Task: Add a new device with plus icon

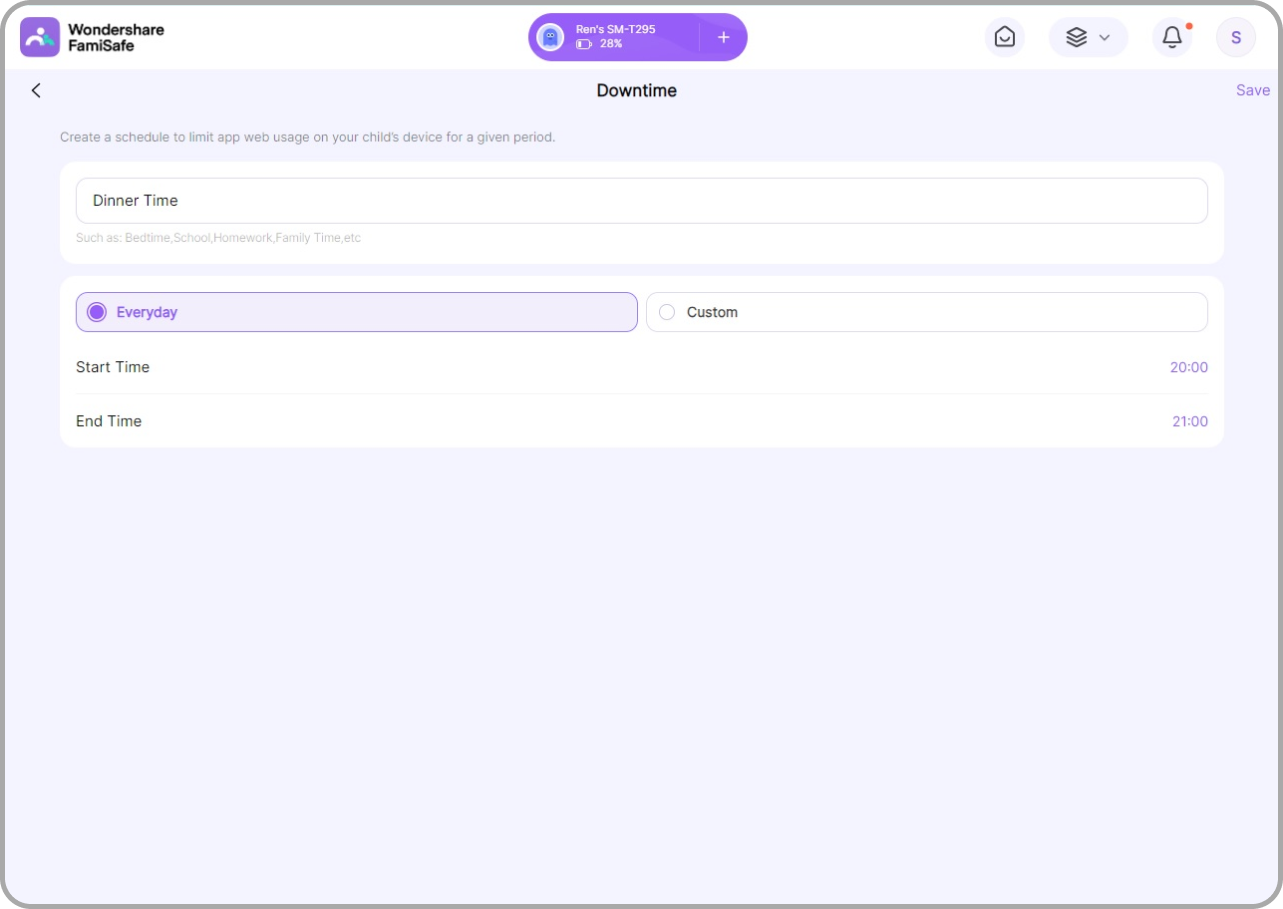Action: pos(723,37)
